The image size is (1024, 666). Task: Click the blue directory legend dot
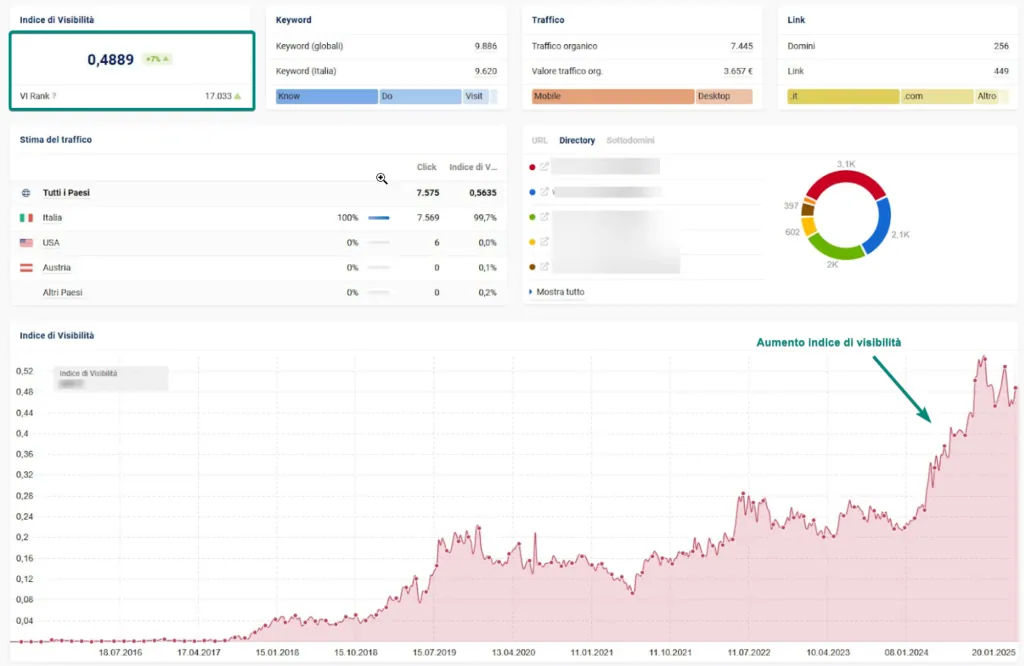pyautogui.click(x=532, y=192)
